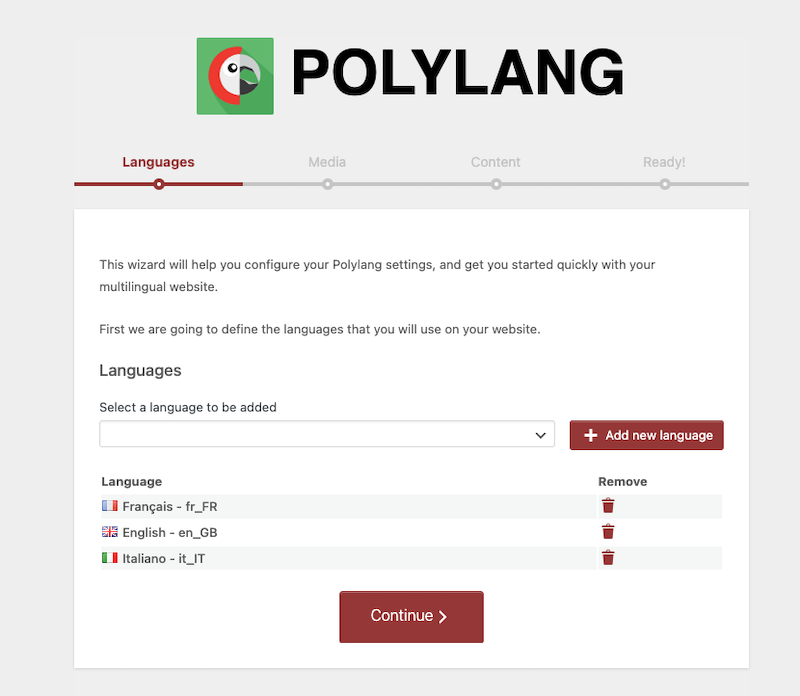
Task: Remove the Français language with trash icon
Action: click(608, 506)
